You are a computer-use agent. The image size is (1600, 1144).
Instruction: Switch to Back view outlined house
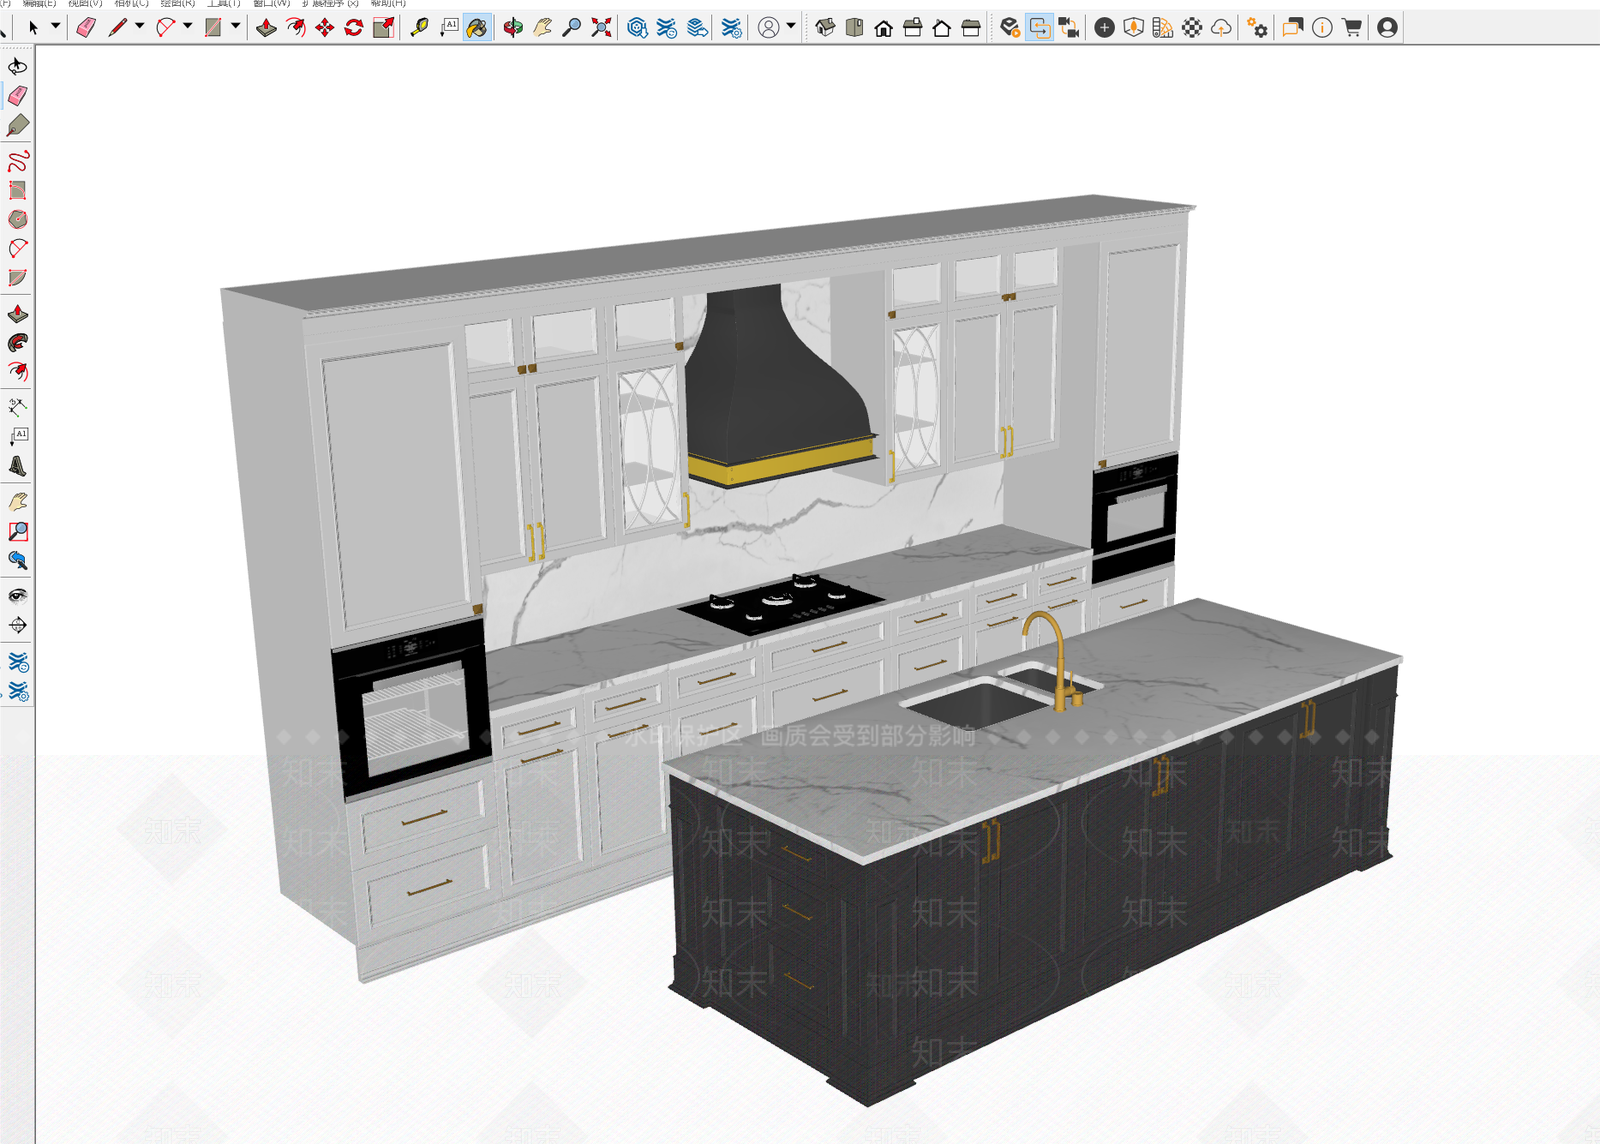[x=941, y=28]
